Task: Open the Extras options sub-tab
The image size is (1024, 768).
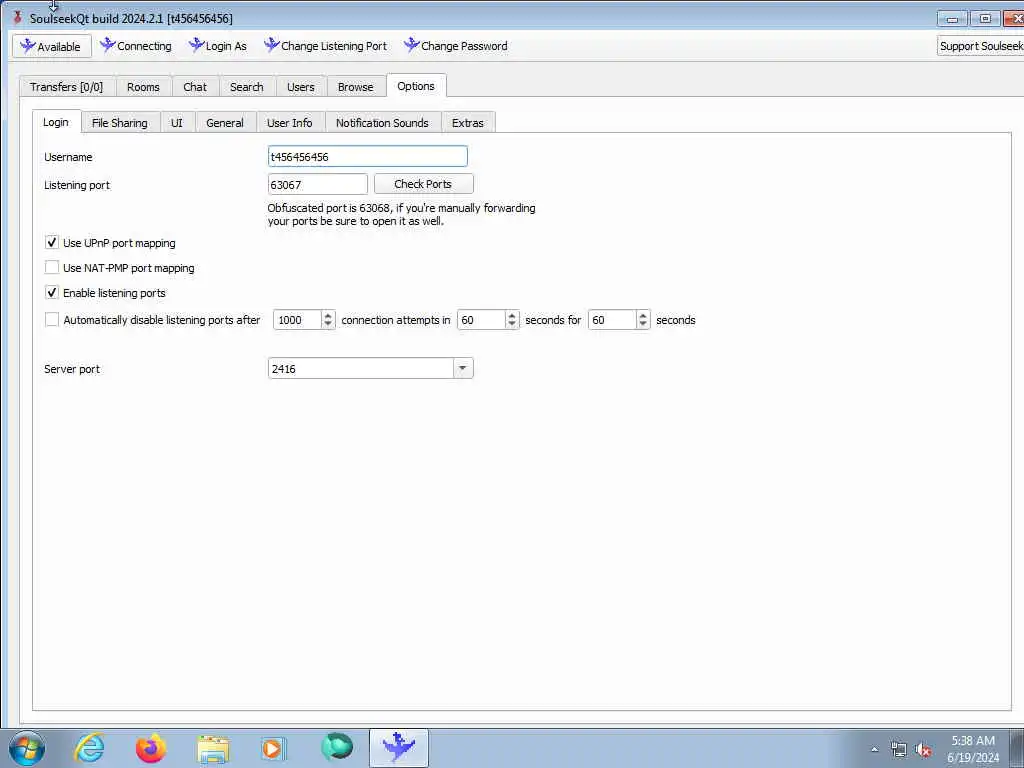Action: click(468, 123)
